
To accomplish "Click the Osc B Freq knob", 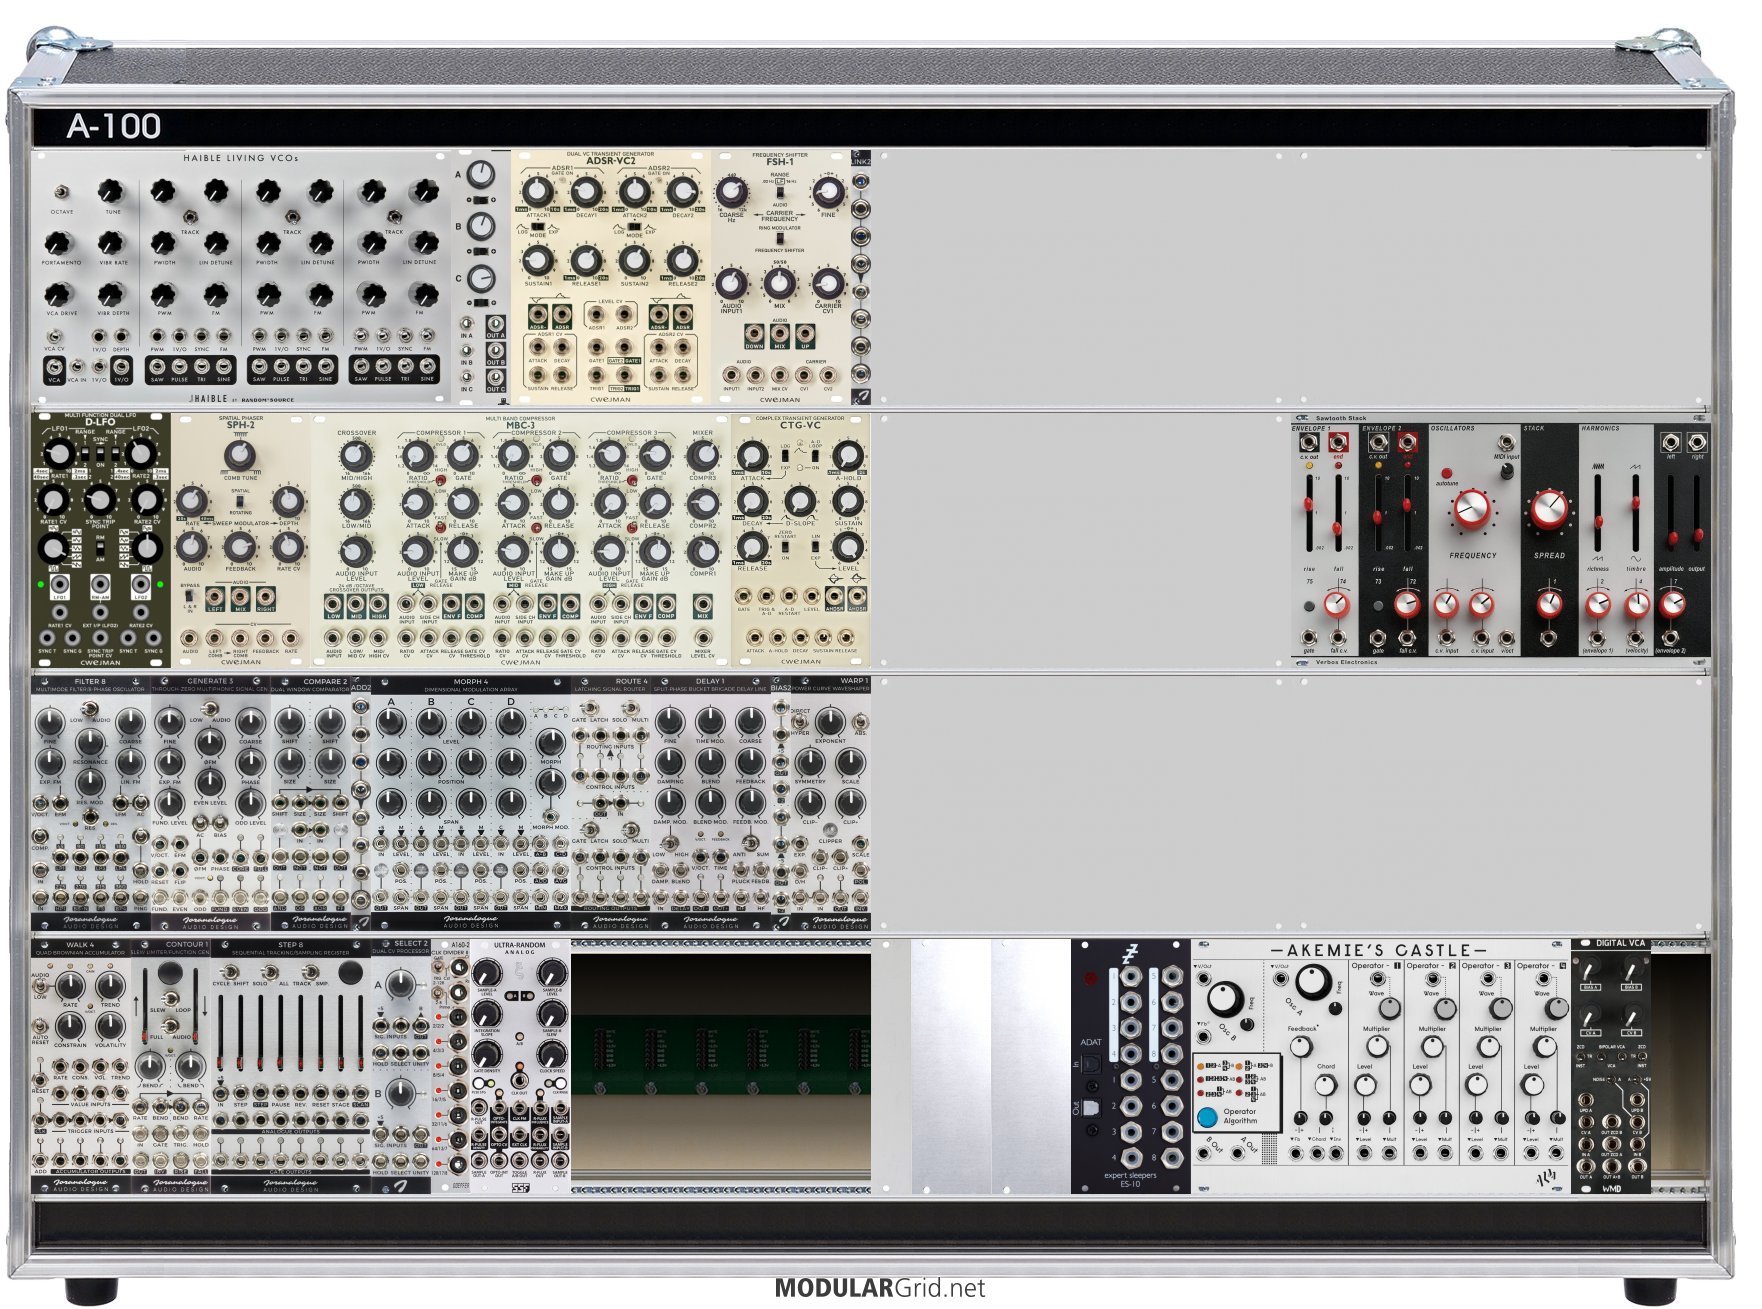I will [1224, 998].
